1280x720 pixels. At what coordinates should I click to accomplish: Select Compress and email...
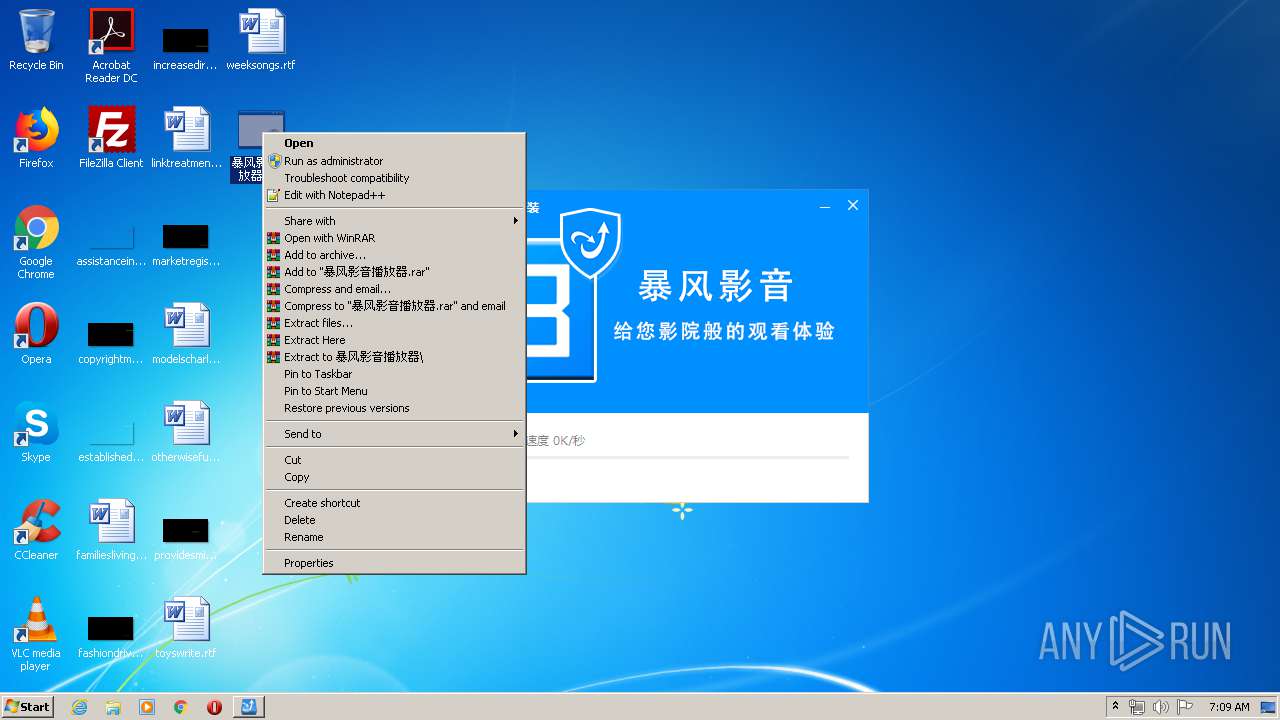[x=394, y=289]
